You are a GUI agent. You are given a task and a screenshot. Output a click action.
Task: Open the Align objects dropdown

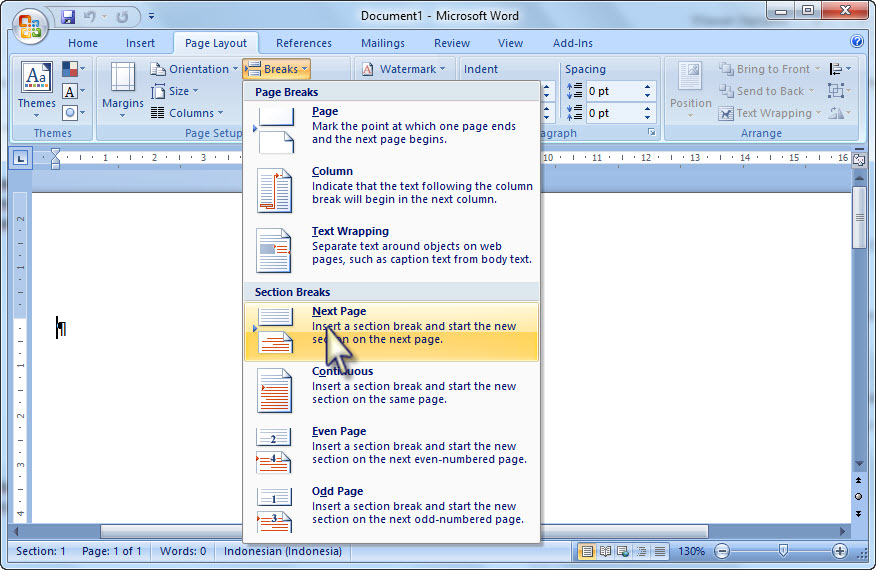(x=840, y=69)
